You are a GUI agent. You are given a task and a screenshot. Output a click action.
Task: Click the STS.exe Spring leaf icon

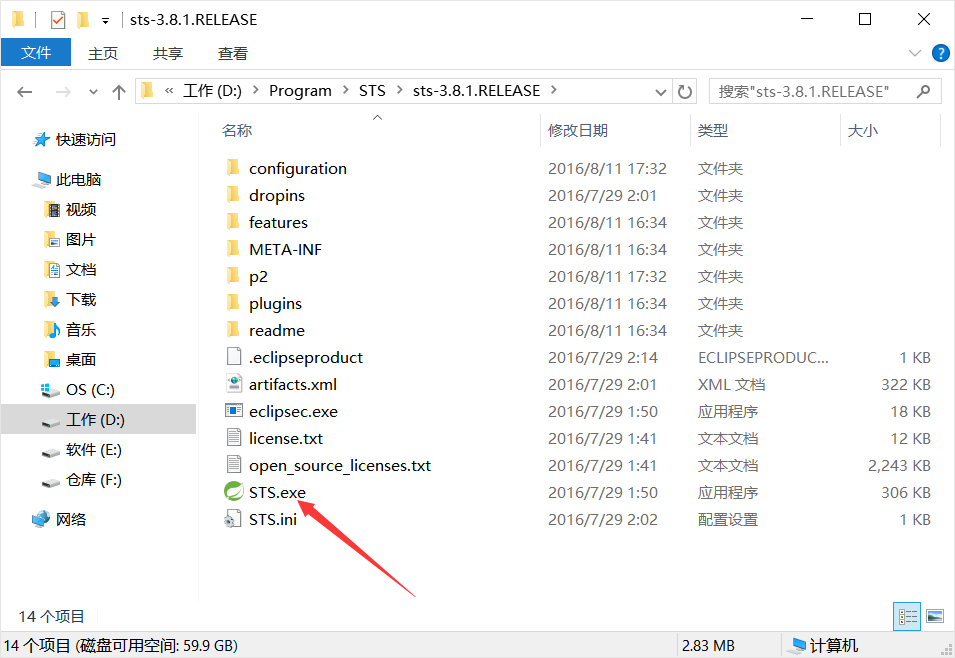[234, 491]
